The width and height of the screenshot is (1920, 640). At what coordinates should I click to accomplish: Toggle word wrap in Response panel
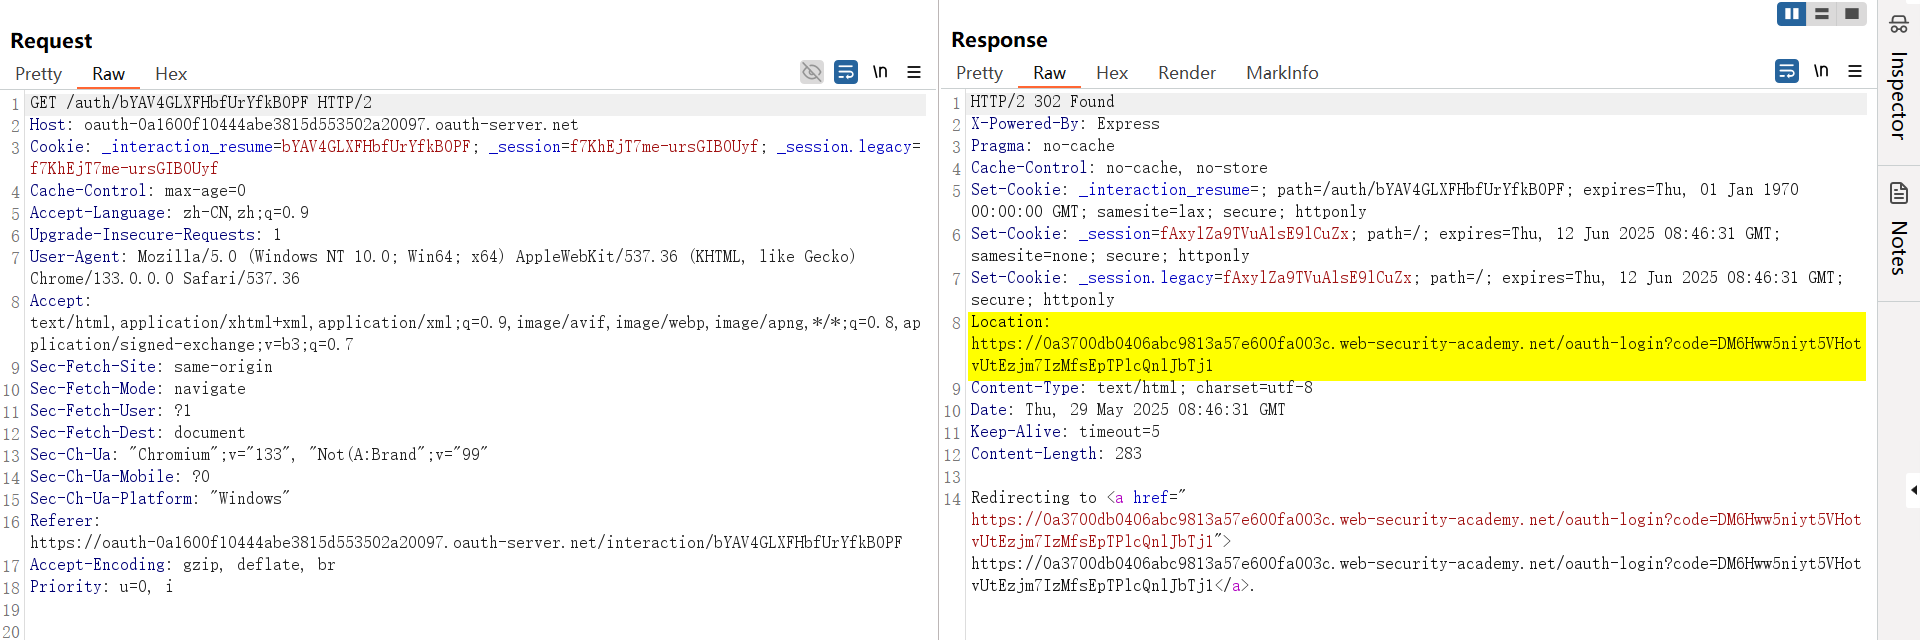tap(1786, 71)
